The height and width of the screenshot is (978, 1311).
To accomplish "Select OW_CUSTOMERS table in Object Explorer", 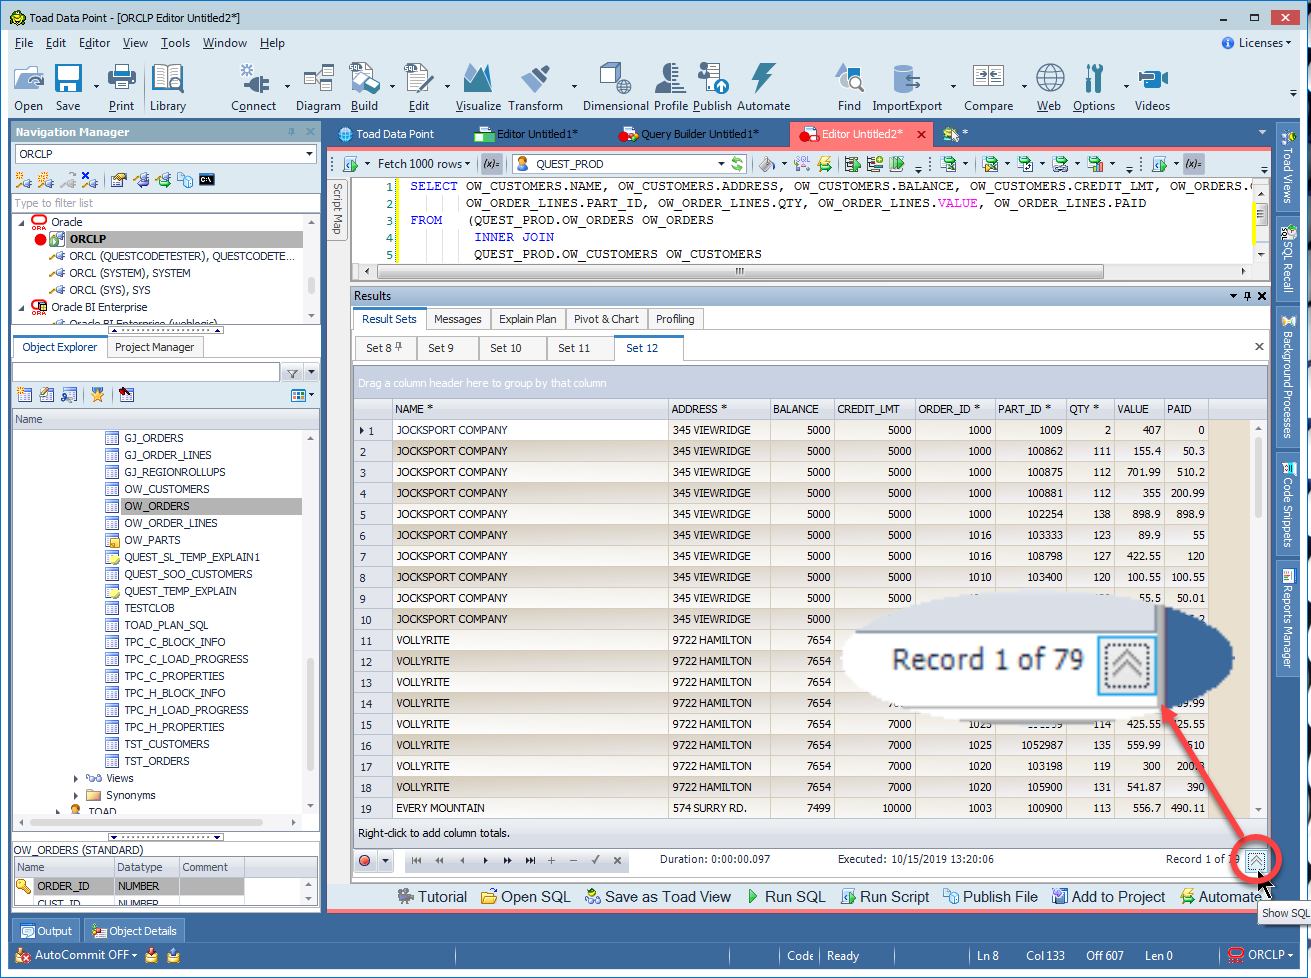I will point(166,489).
